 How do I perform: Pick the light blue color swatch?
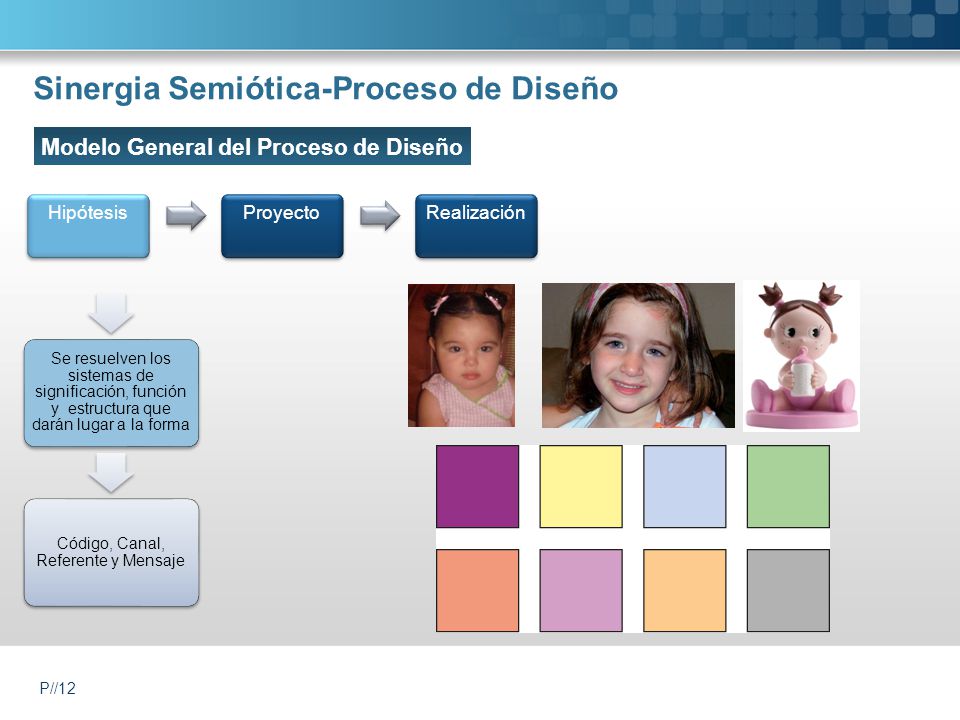pos(684,486)
